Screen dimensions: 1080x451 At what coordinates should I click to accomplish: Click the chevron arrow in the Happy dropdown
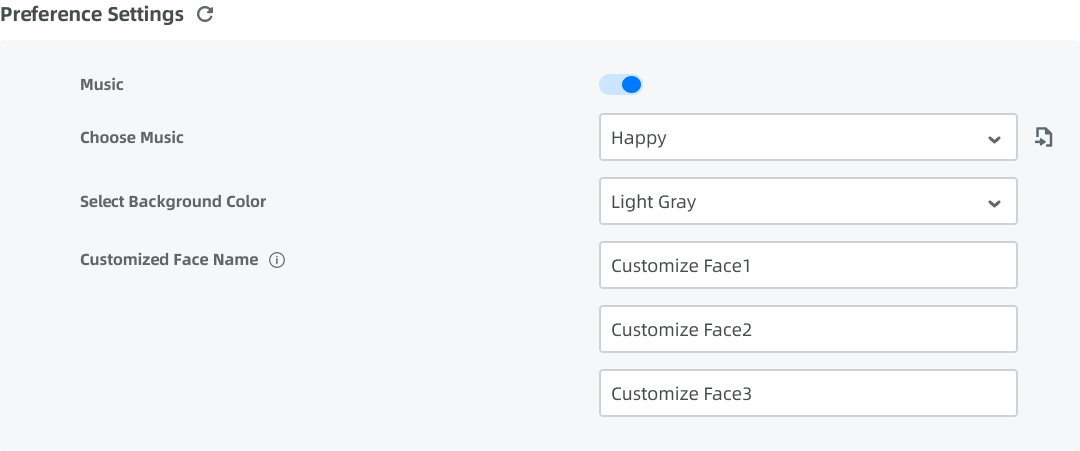pyautogui.click(x=994, y=139)
